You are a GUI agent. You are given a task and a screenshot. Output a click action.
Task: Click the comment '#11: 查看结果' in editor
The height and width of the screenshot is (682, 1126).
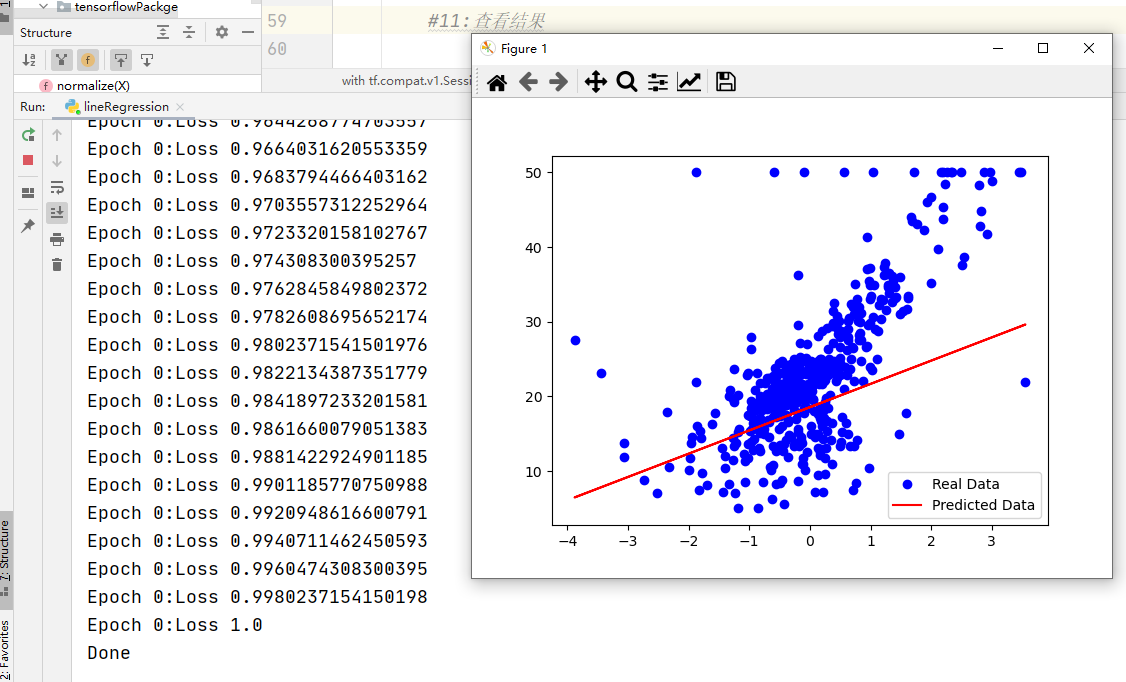click(x=486, y=21)
